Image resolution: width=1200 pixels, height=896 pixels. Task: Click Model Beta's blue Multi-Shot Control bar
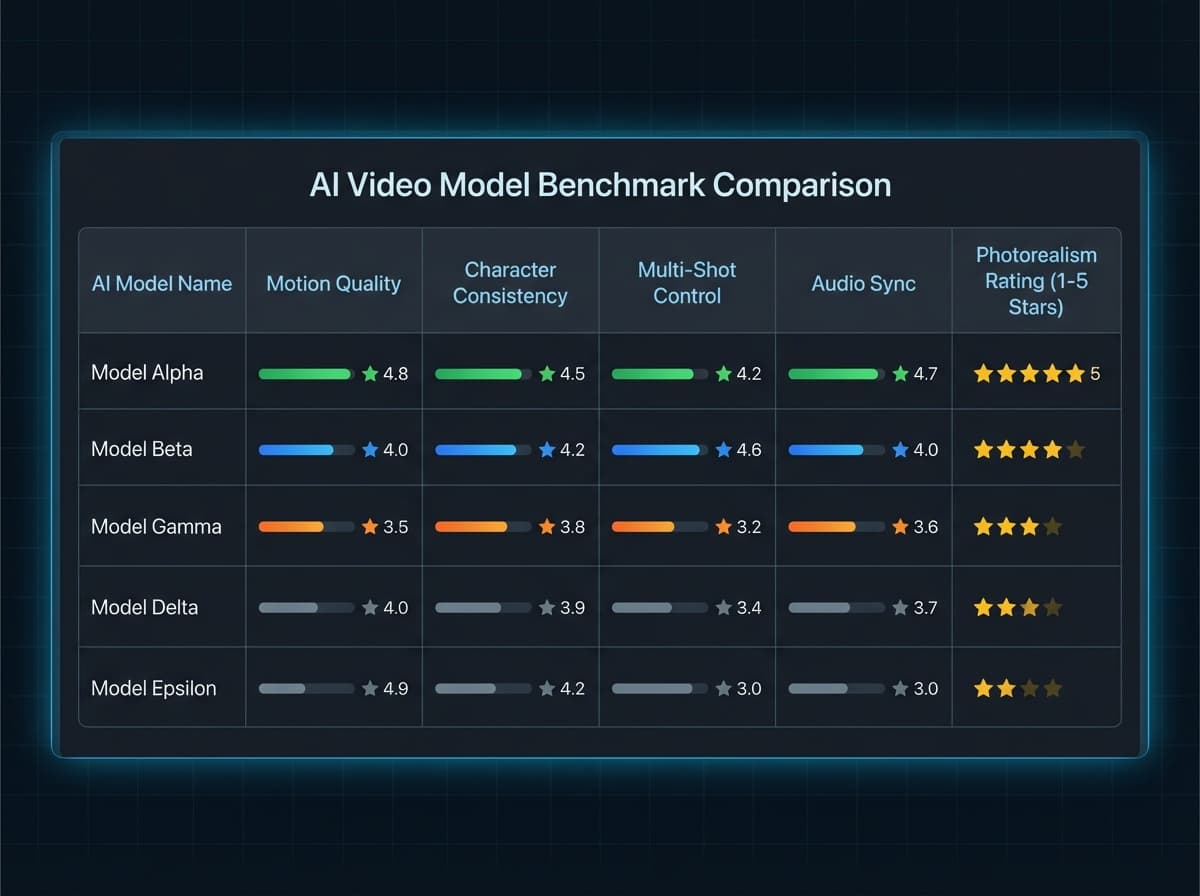pos(655,449)
